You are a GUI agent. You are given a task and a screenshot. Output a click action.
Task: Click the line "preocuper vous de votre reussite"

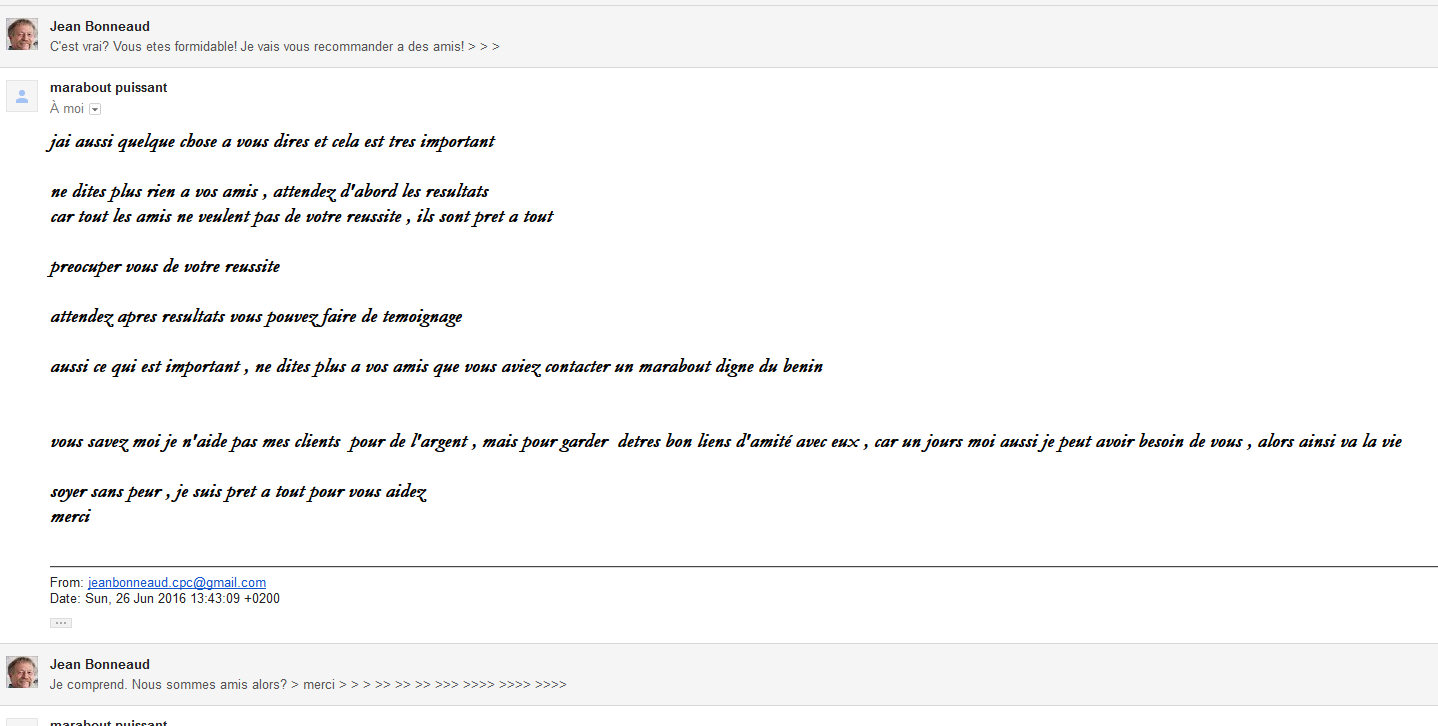pyautogui.click(x=165, y=267)
